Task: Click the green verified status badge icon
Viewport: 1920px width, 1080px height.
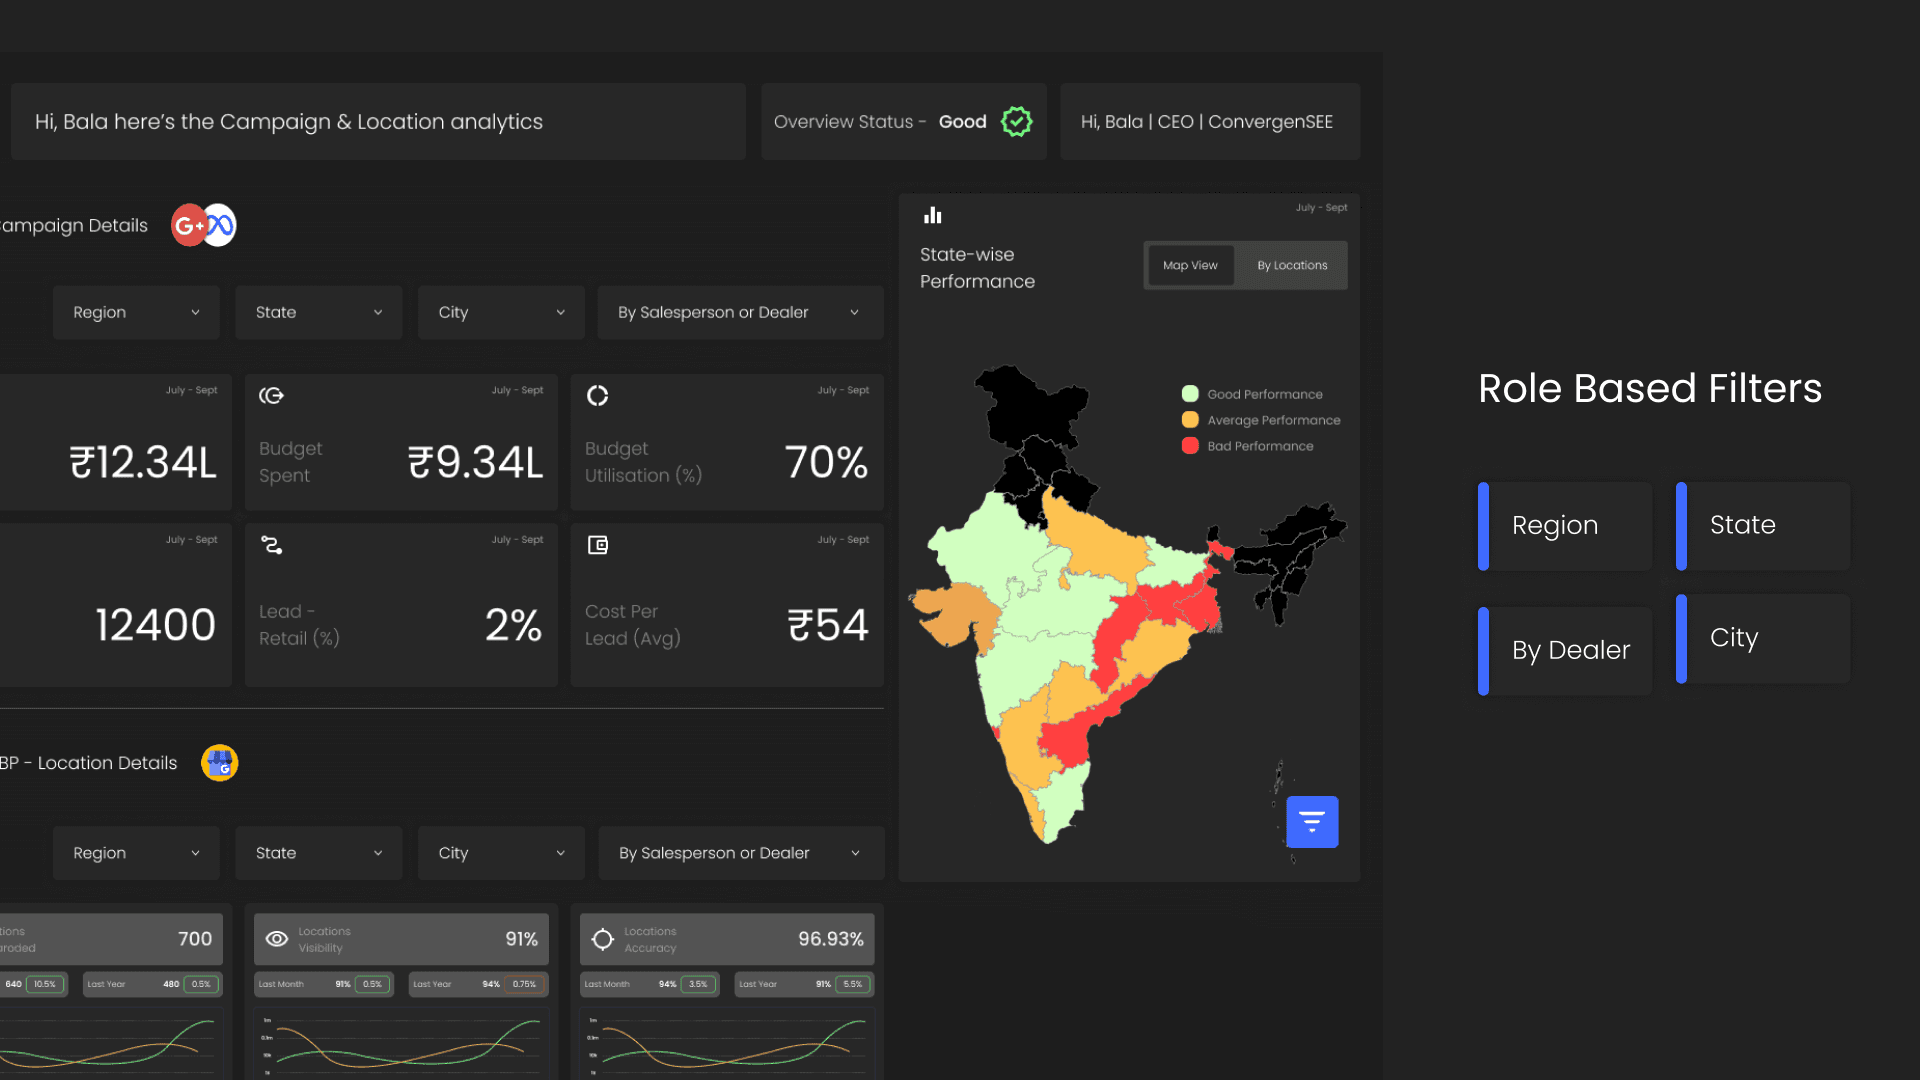Action: coord(1017,122)
